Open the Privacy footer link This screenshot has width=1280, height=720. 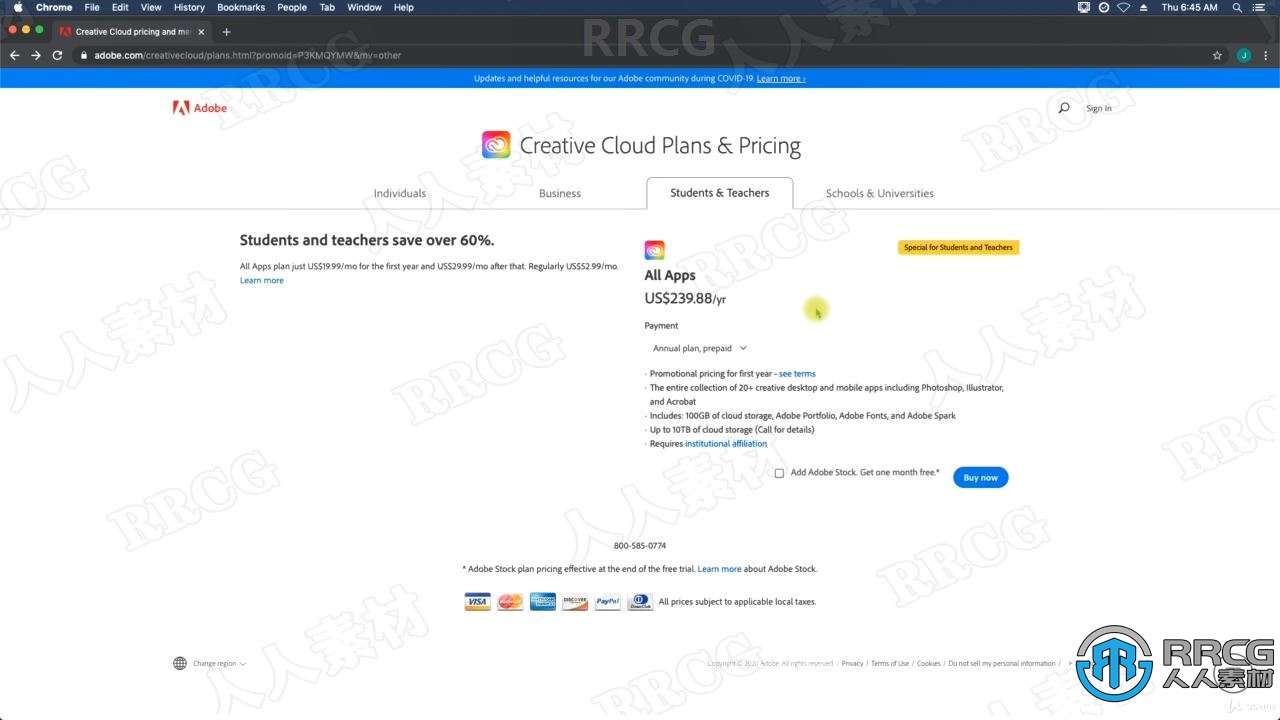[852, 664]
